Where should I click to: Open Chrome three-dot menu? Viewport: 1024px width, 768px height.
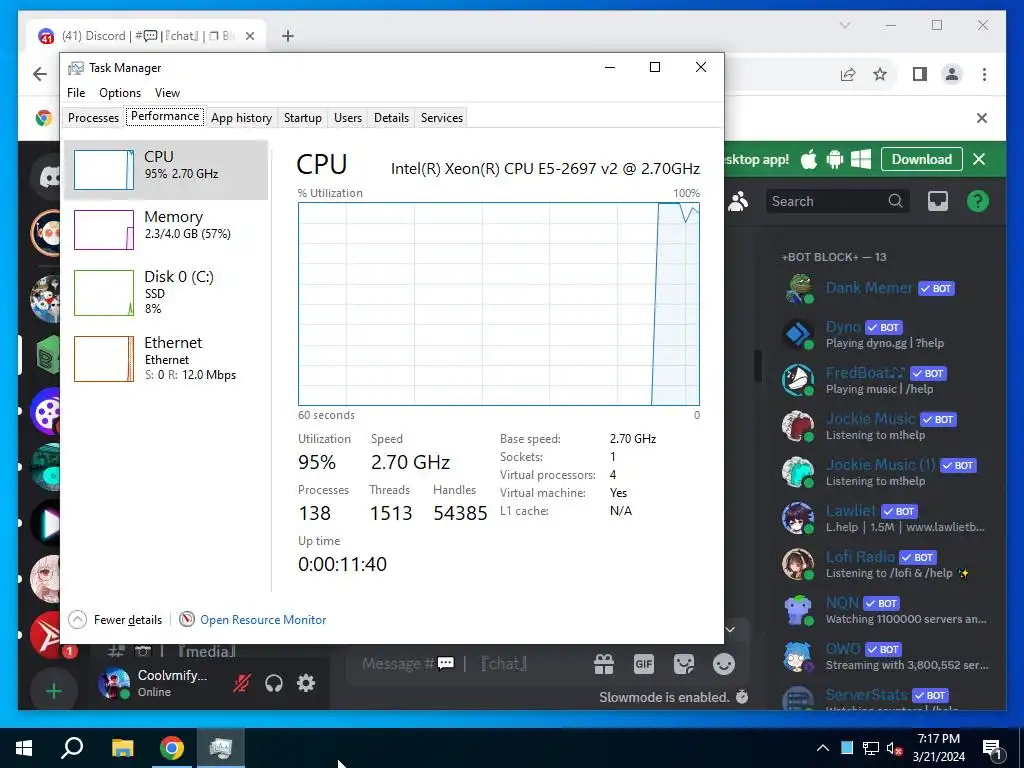[984, 74]
